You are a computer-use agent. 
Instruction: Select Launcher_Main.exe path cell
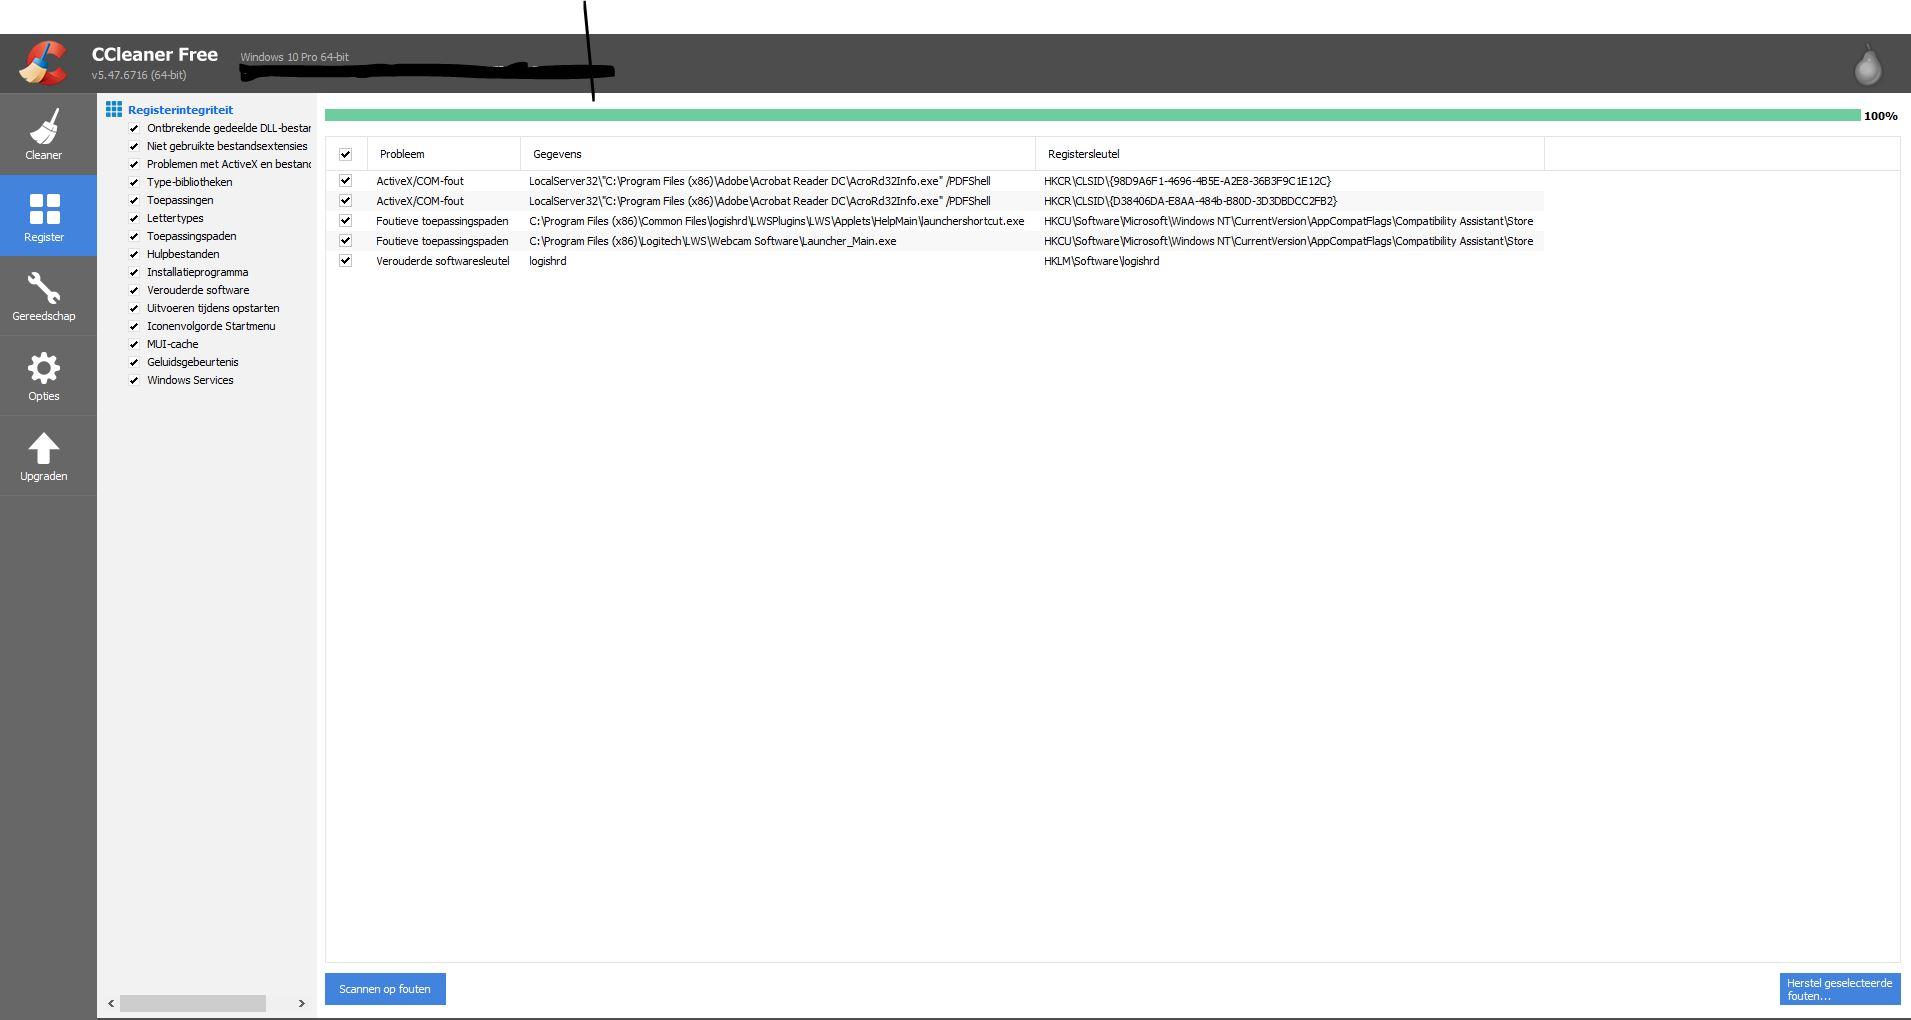point(713,241)
